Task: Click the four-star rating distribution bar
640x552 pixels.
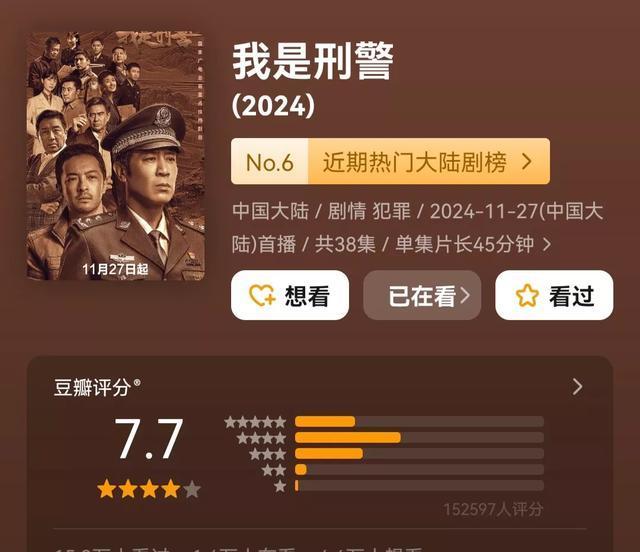Action: click(419, 438)
